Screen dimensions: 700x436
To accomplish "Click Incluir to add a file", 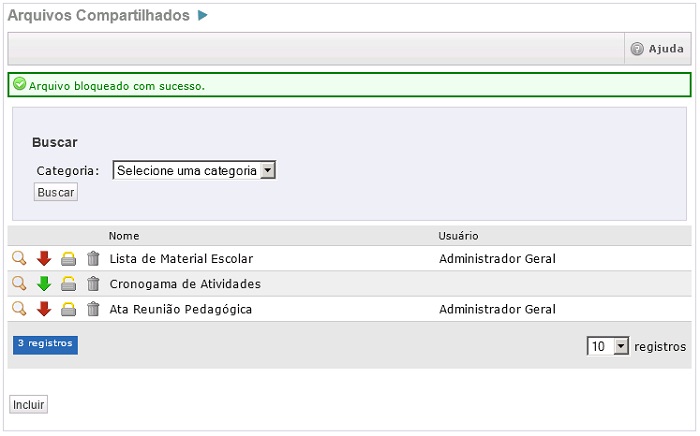I will pos(29,405).
